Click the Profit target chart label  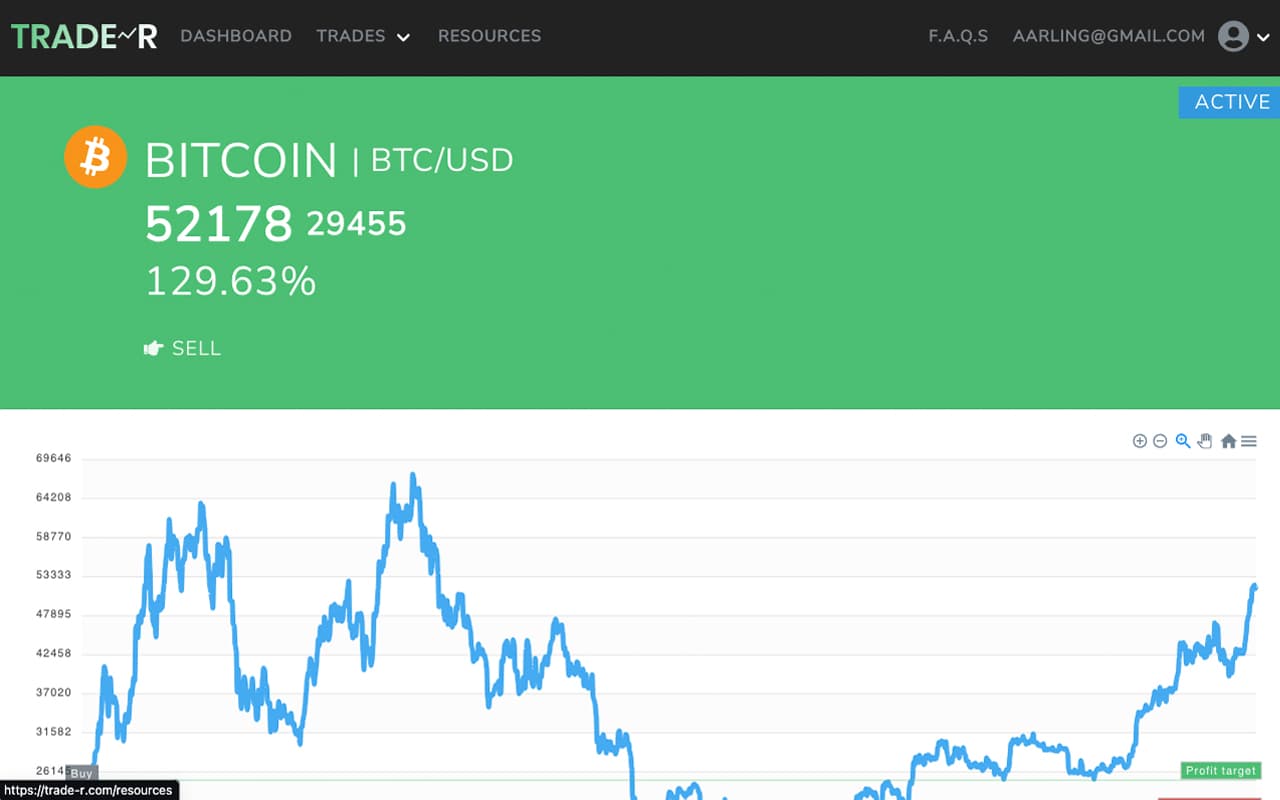[x=1220, y=771]
